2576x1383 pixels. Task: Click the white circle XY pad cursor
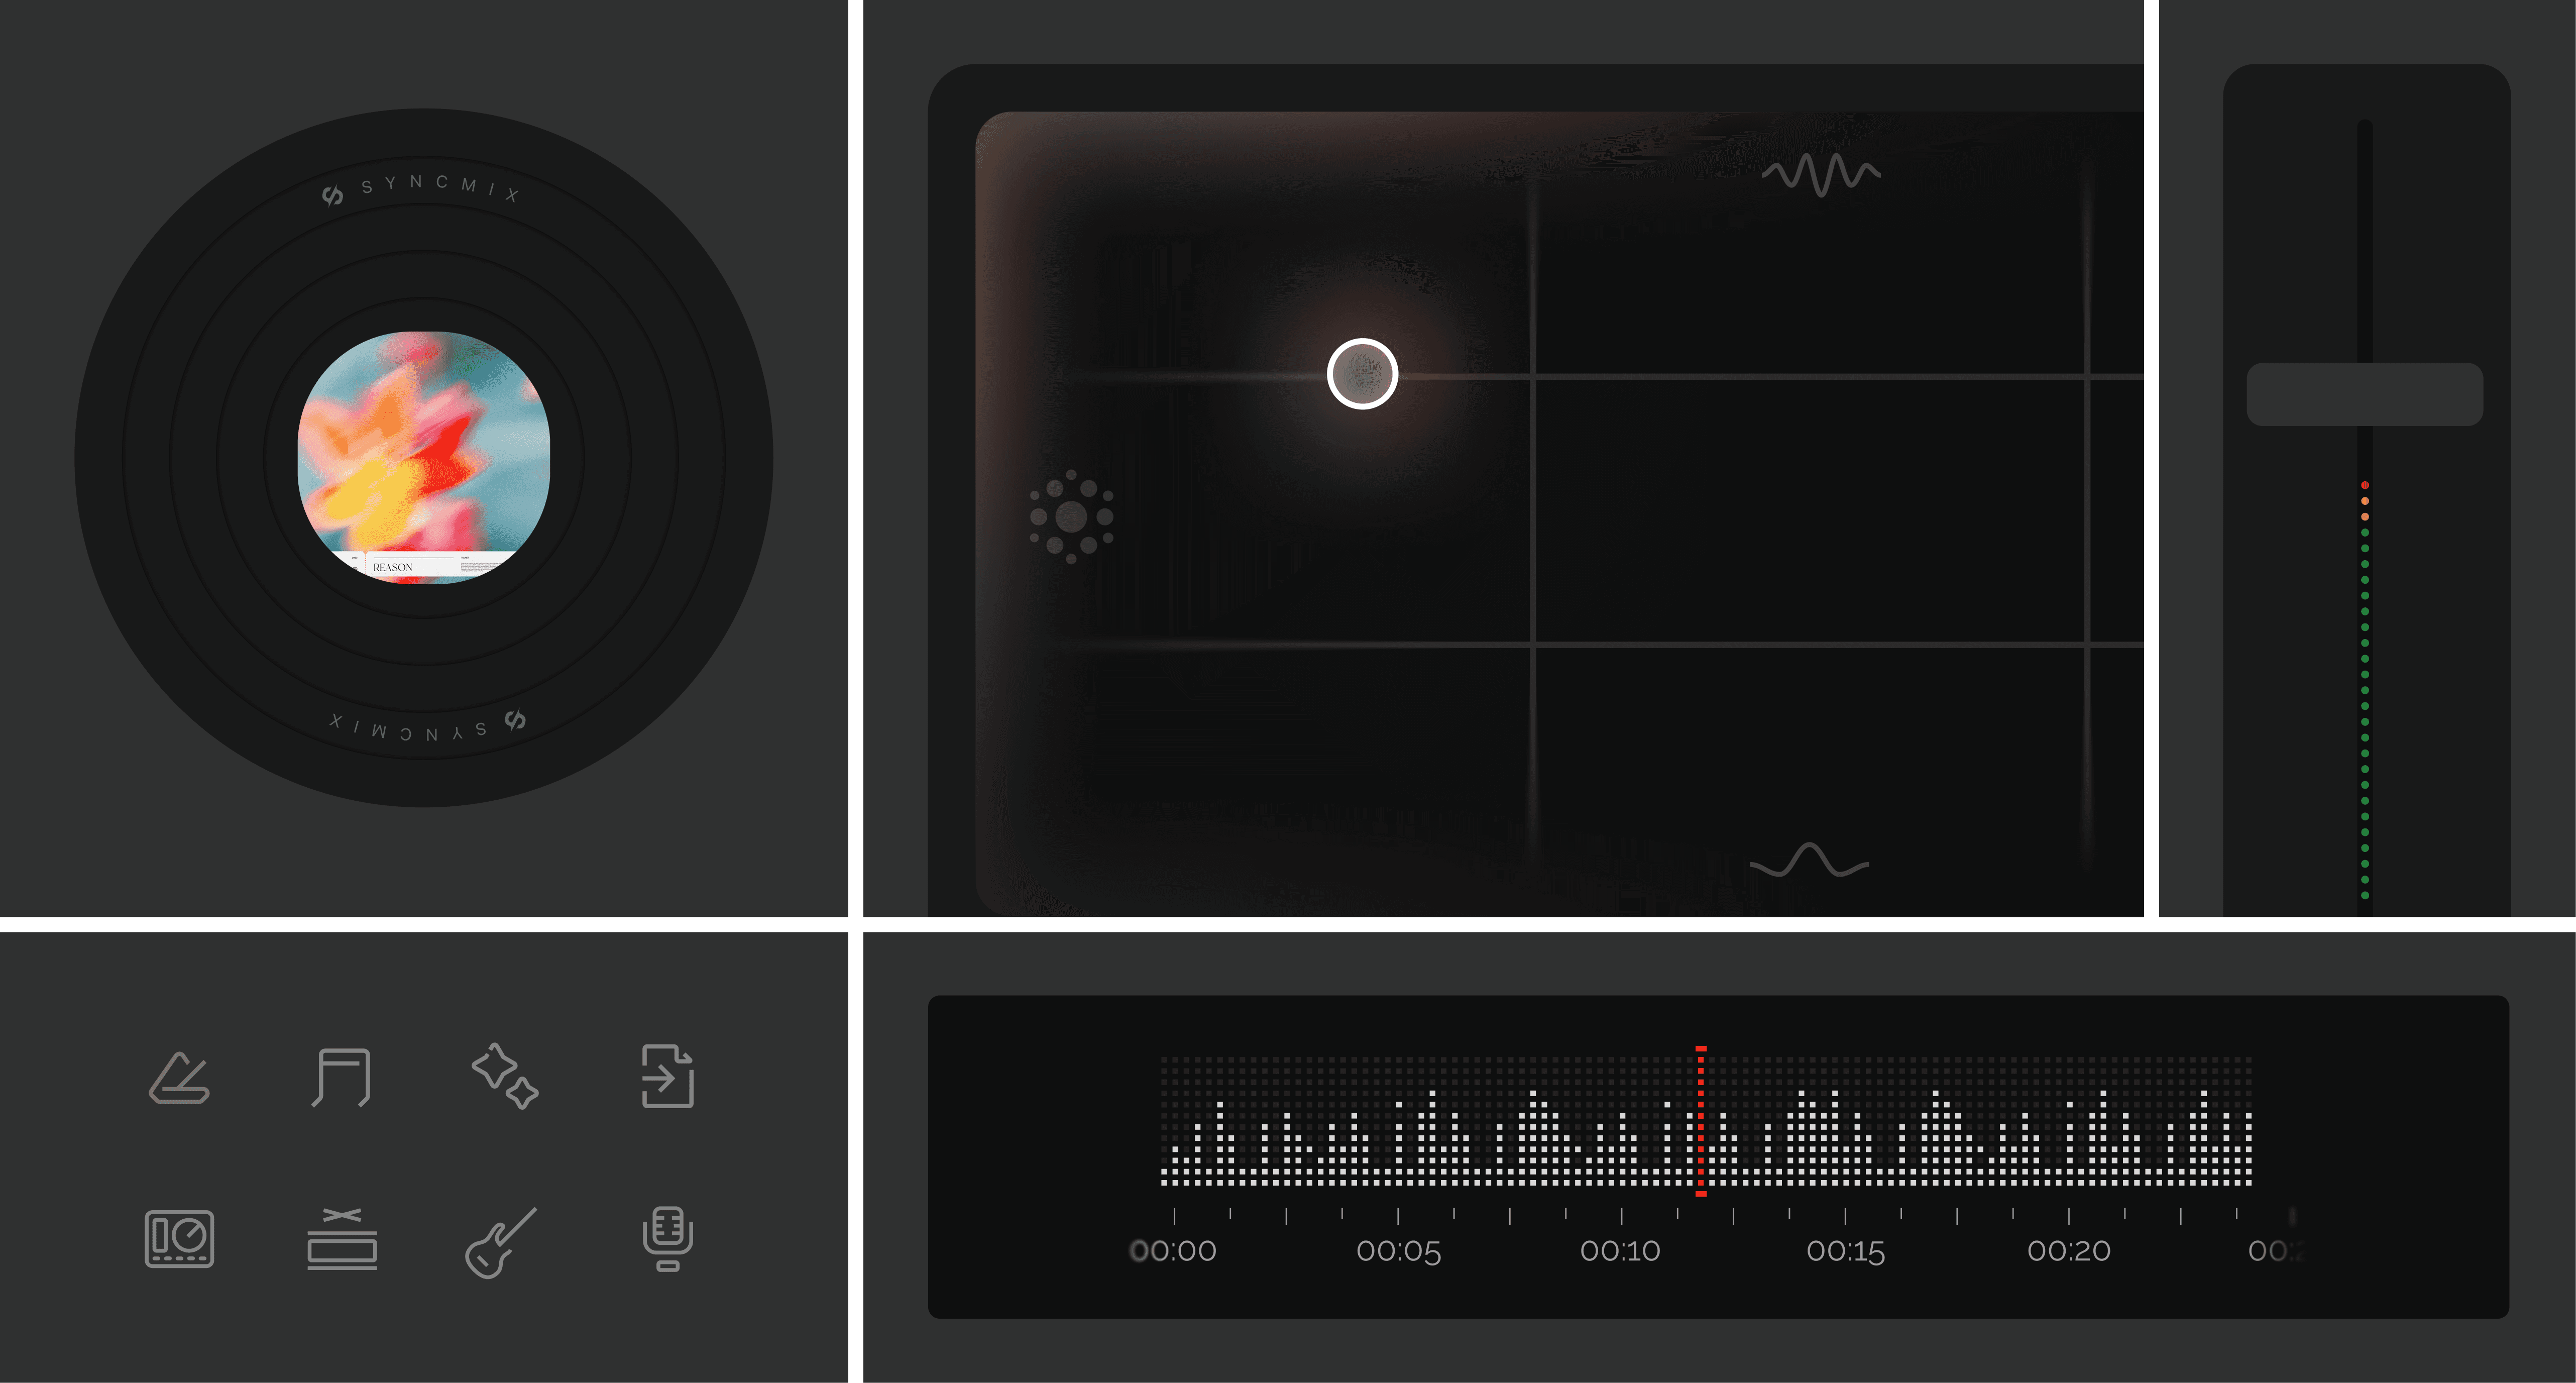click(1362, 374)
